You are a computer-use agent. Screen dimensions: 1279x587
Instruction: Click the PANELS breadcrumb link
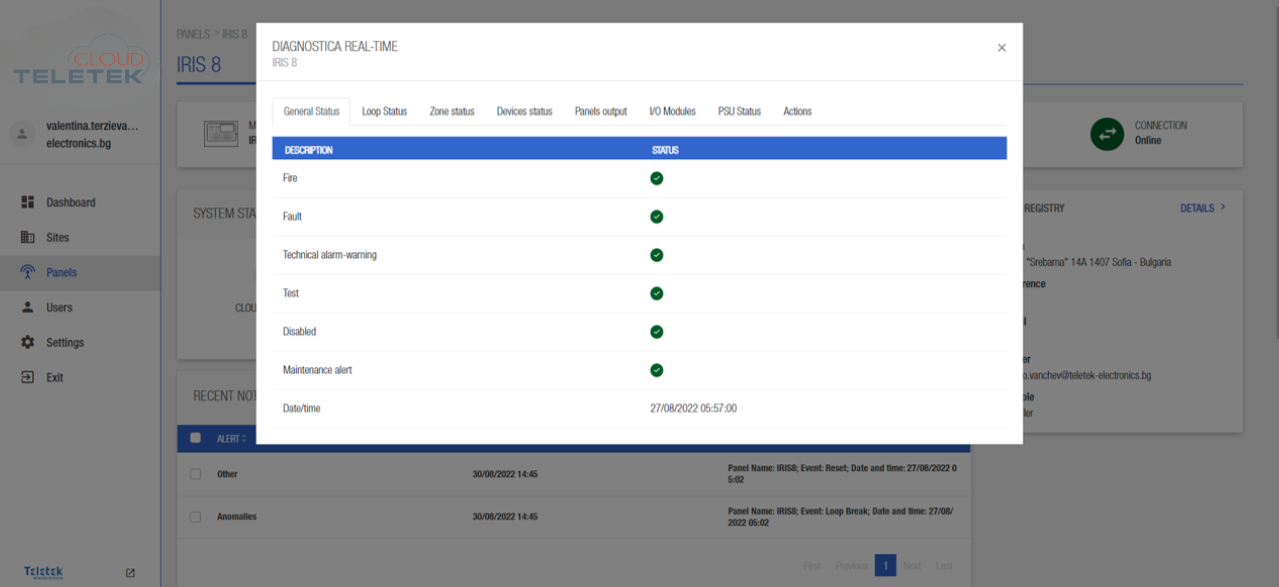pyautogui.click(x=193, y=34)
